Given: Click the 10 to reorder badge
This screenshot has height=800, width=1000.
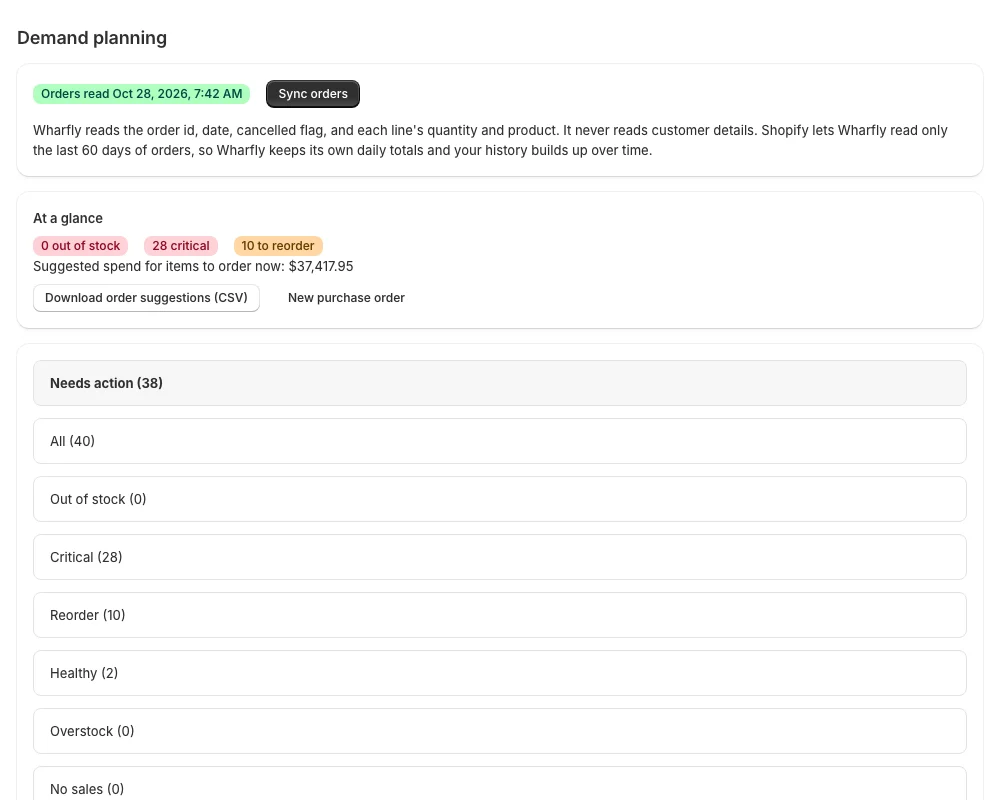Looking at the screenshot, I should coord(277,246).
